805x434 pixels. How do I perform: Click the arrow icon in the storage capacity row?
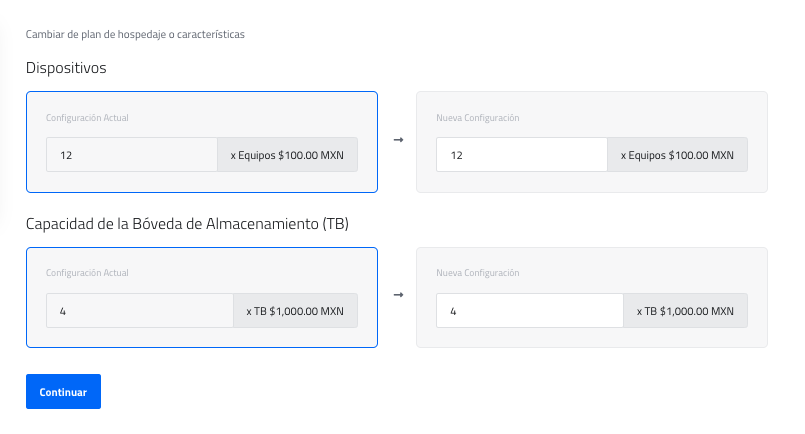coord(398,295)
